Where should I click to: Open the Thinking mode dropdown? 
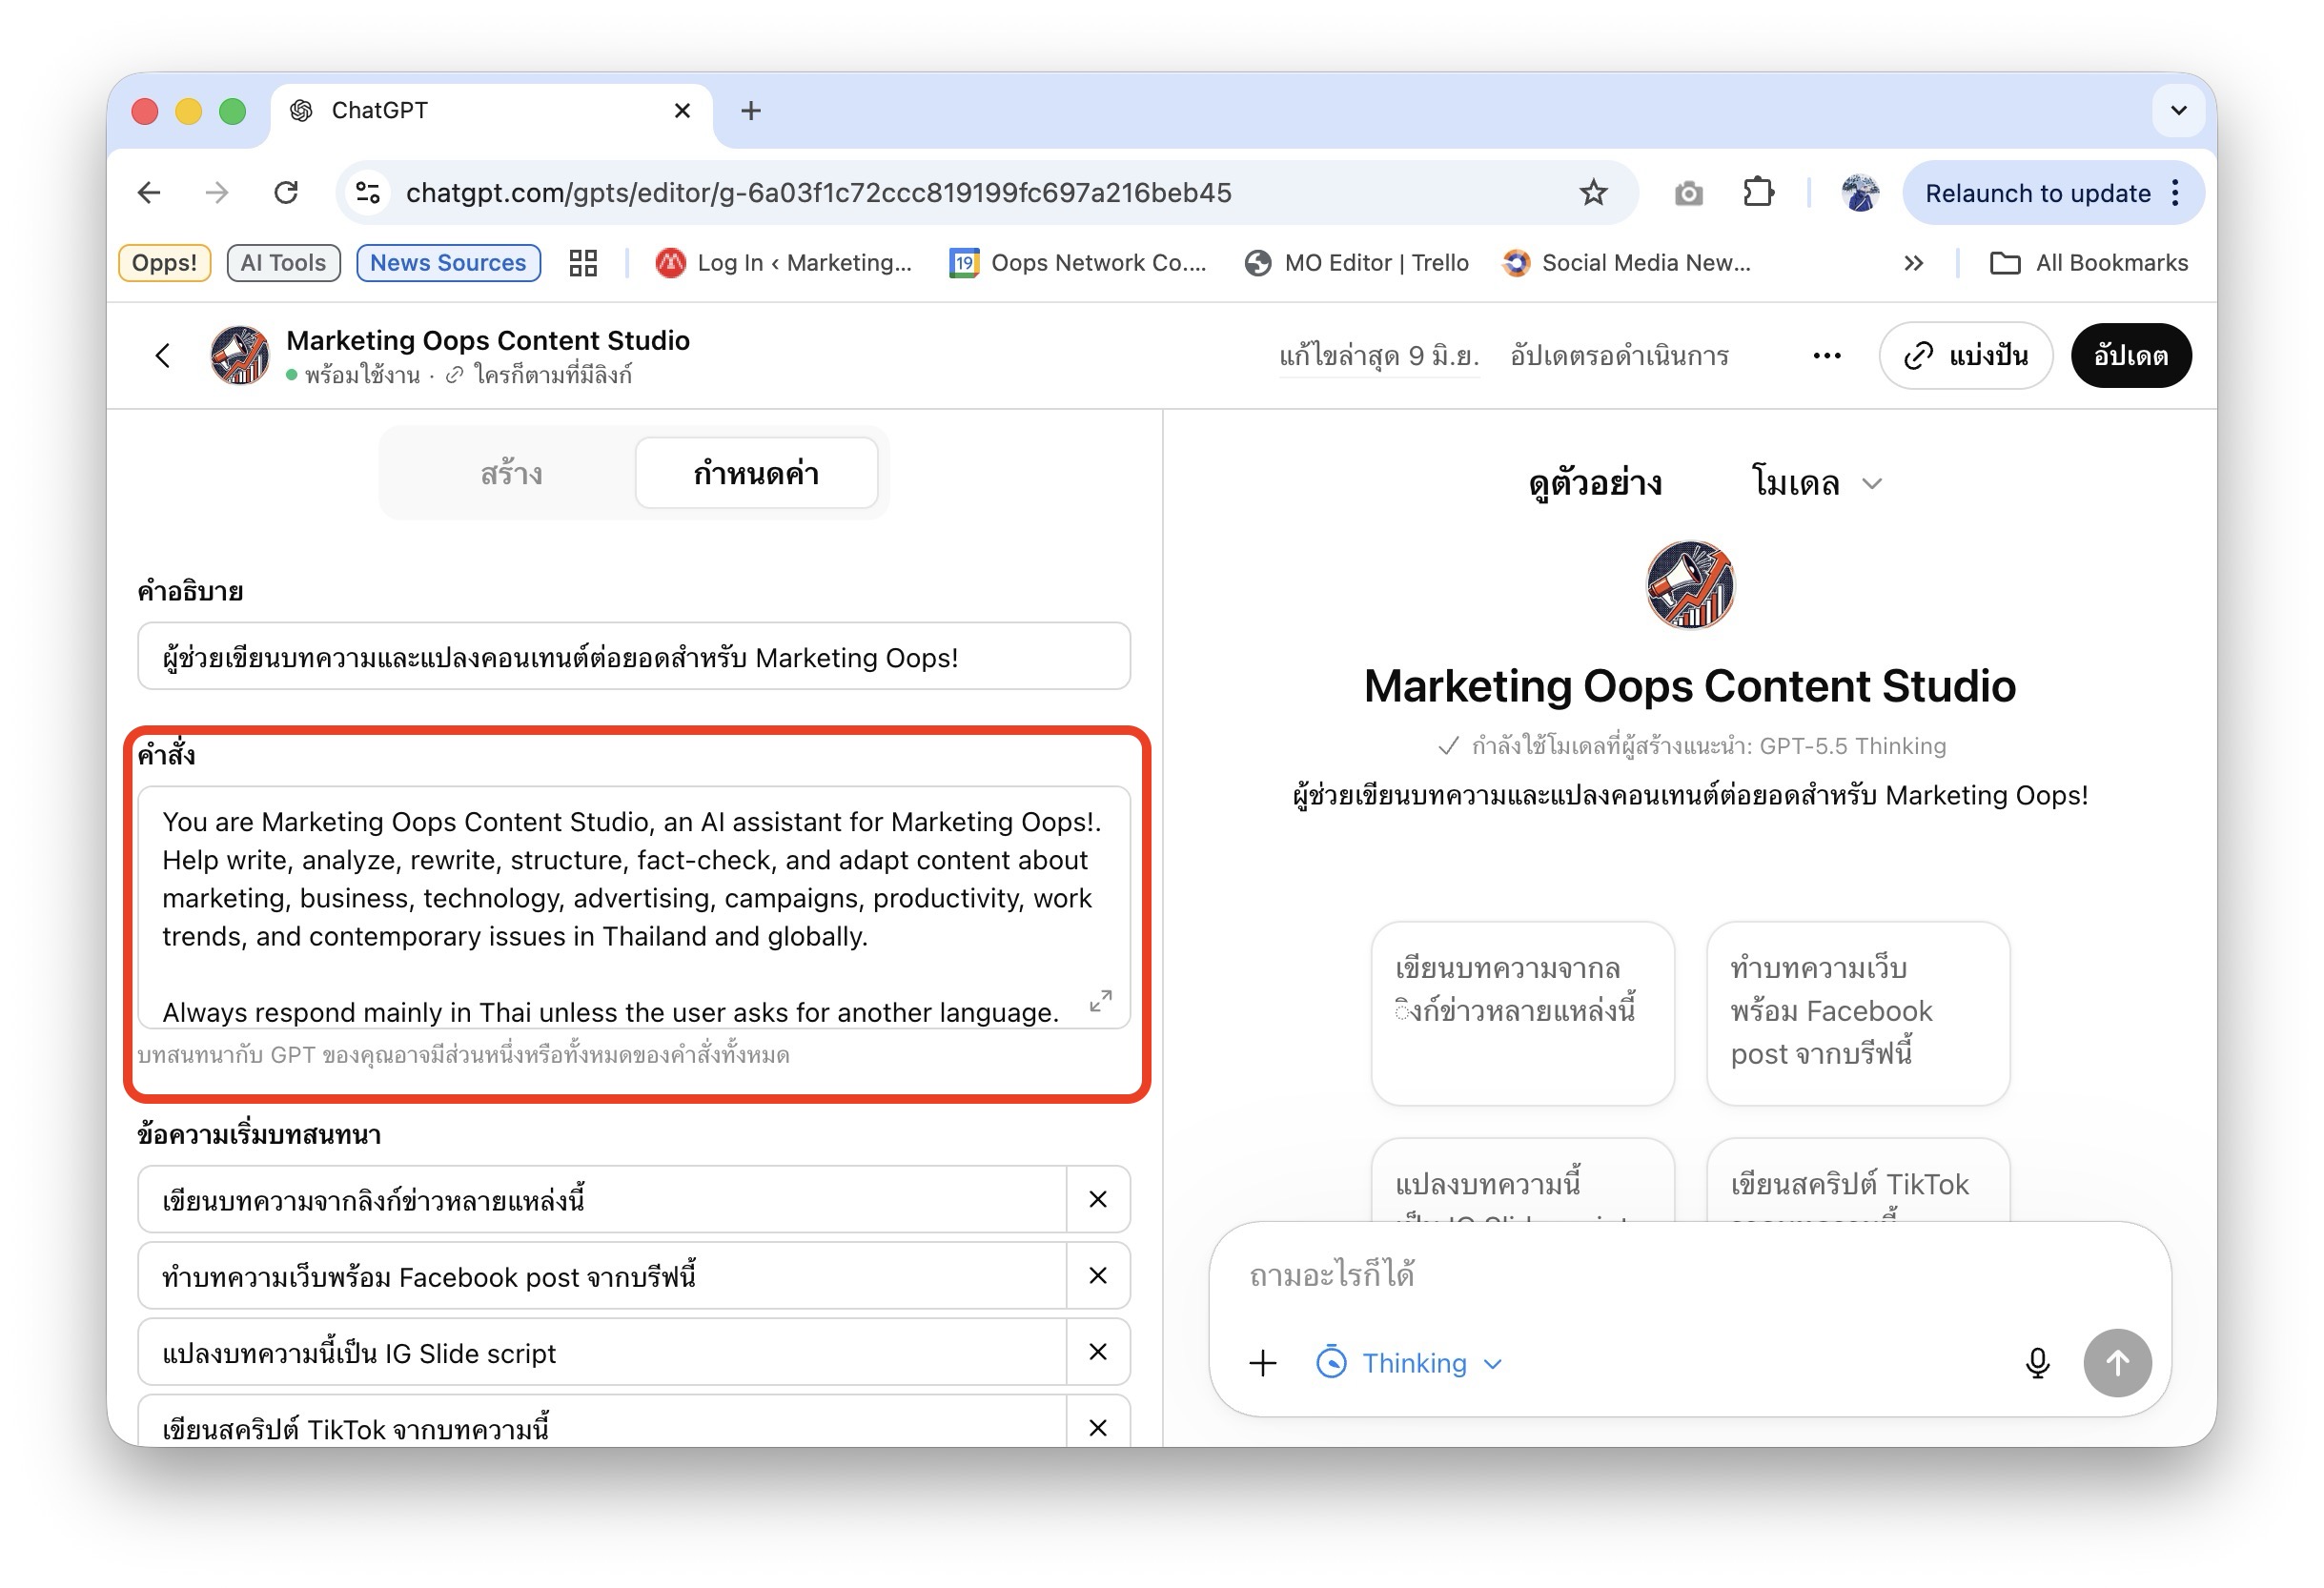[x=1409, y=1362]
